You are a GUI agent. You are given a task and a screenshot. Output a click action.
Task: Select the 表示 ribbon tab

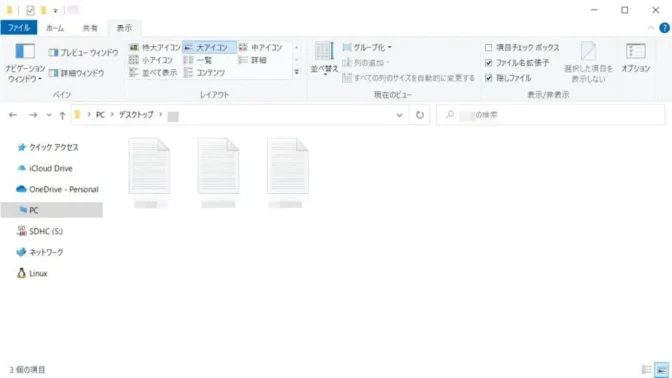click(x=124, y=28)
